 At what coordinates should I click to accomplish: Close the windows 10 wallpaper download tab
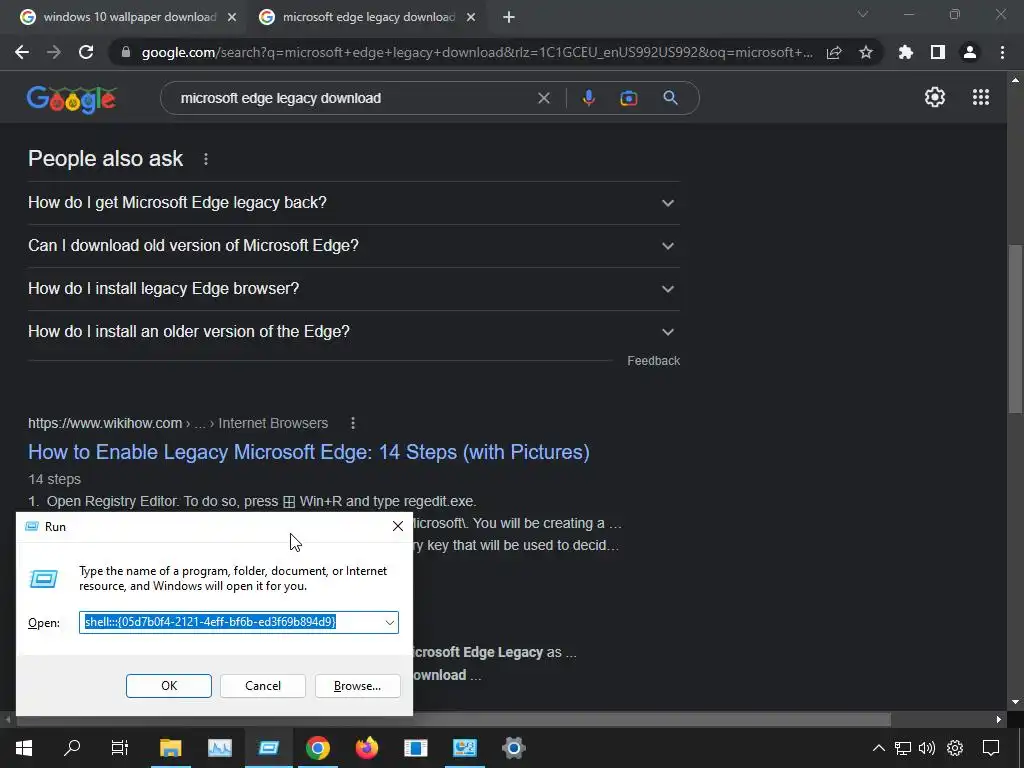[x=232, y=18]
